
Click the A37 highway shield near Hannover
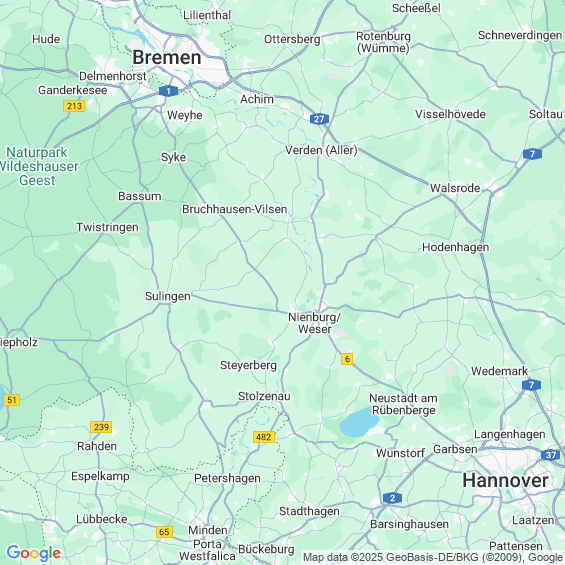(x=551, y=455)
